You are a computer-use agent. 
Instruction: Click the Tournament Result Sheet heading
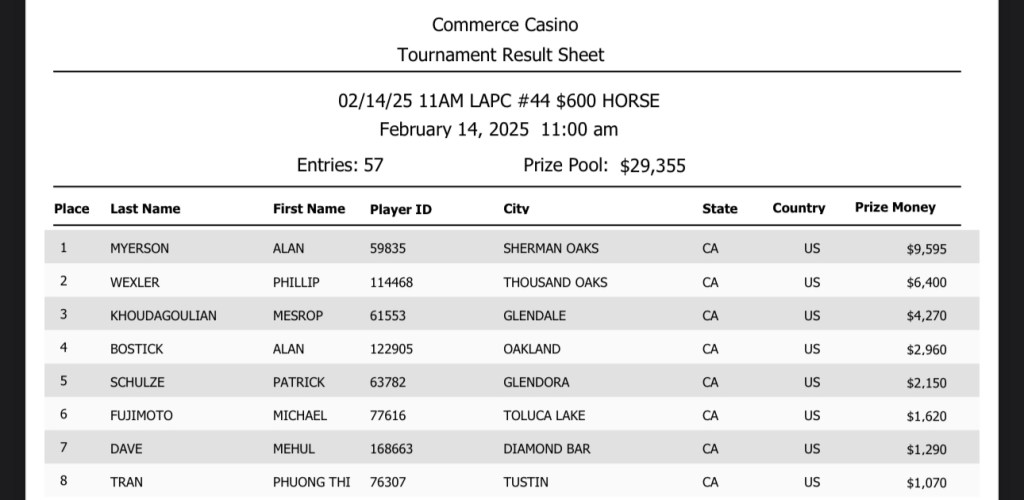500,55
